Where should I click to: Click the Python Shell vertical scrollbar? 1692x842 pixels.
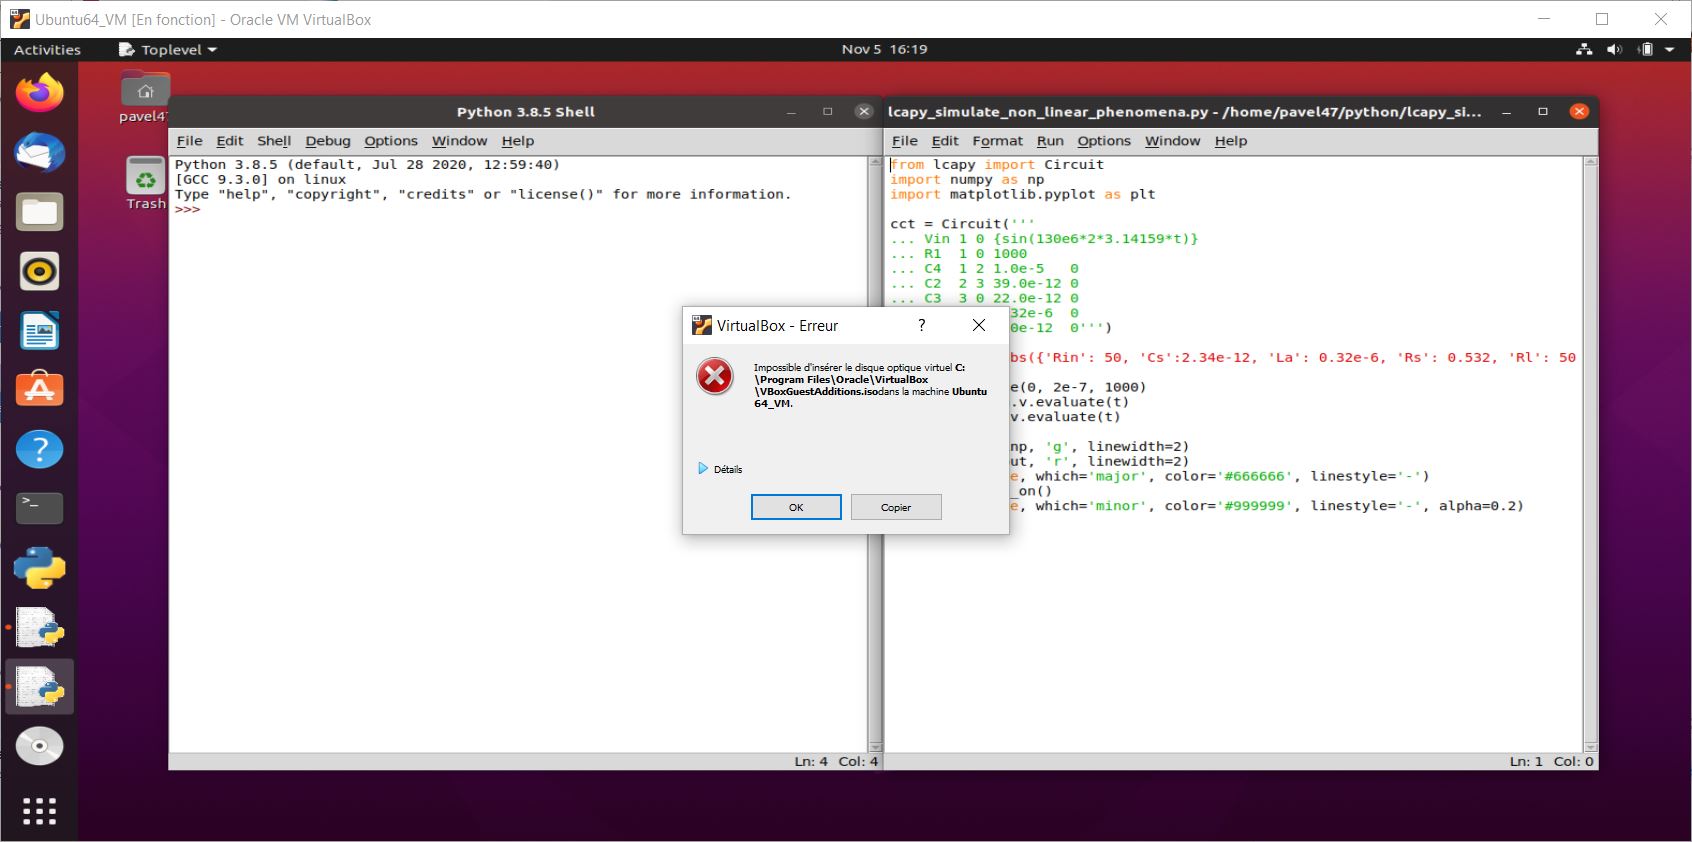(x=875, y=454)
